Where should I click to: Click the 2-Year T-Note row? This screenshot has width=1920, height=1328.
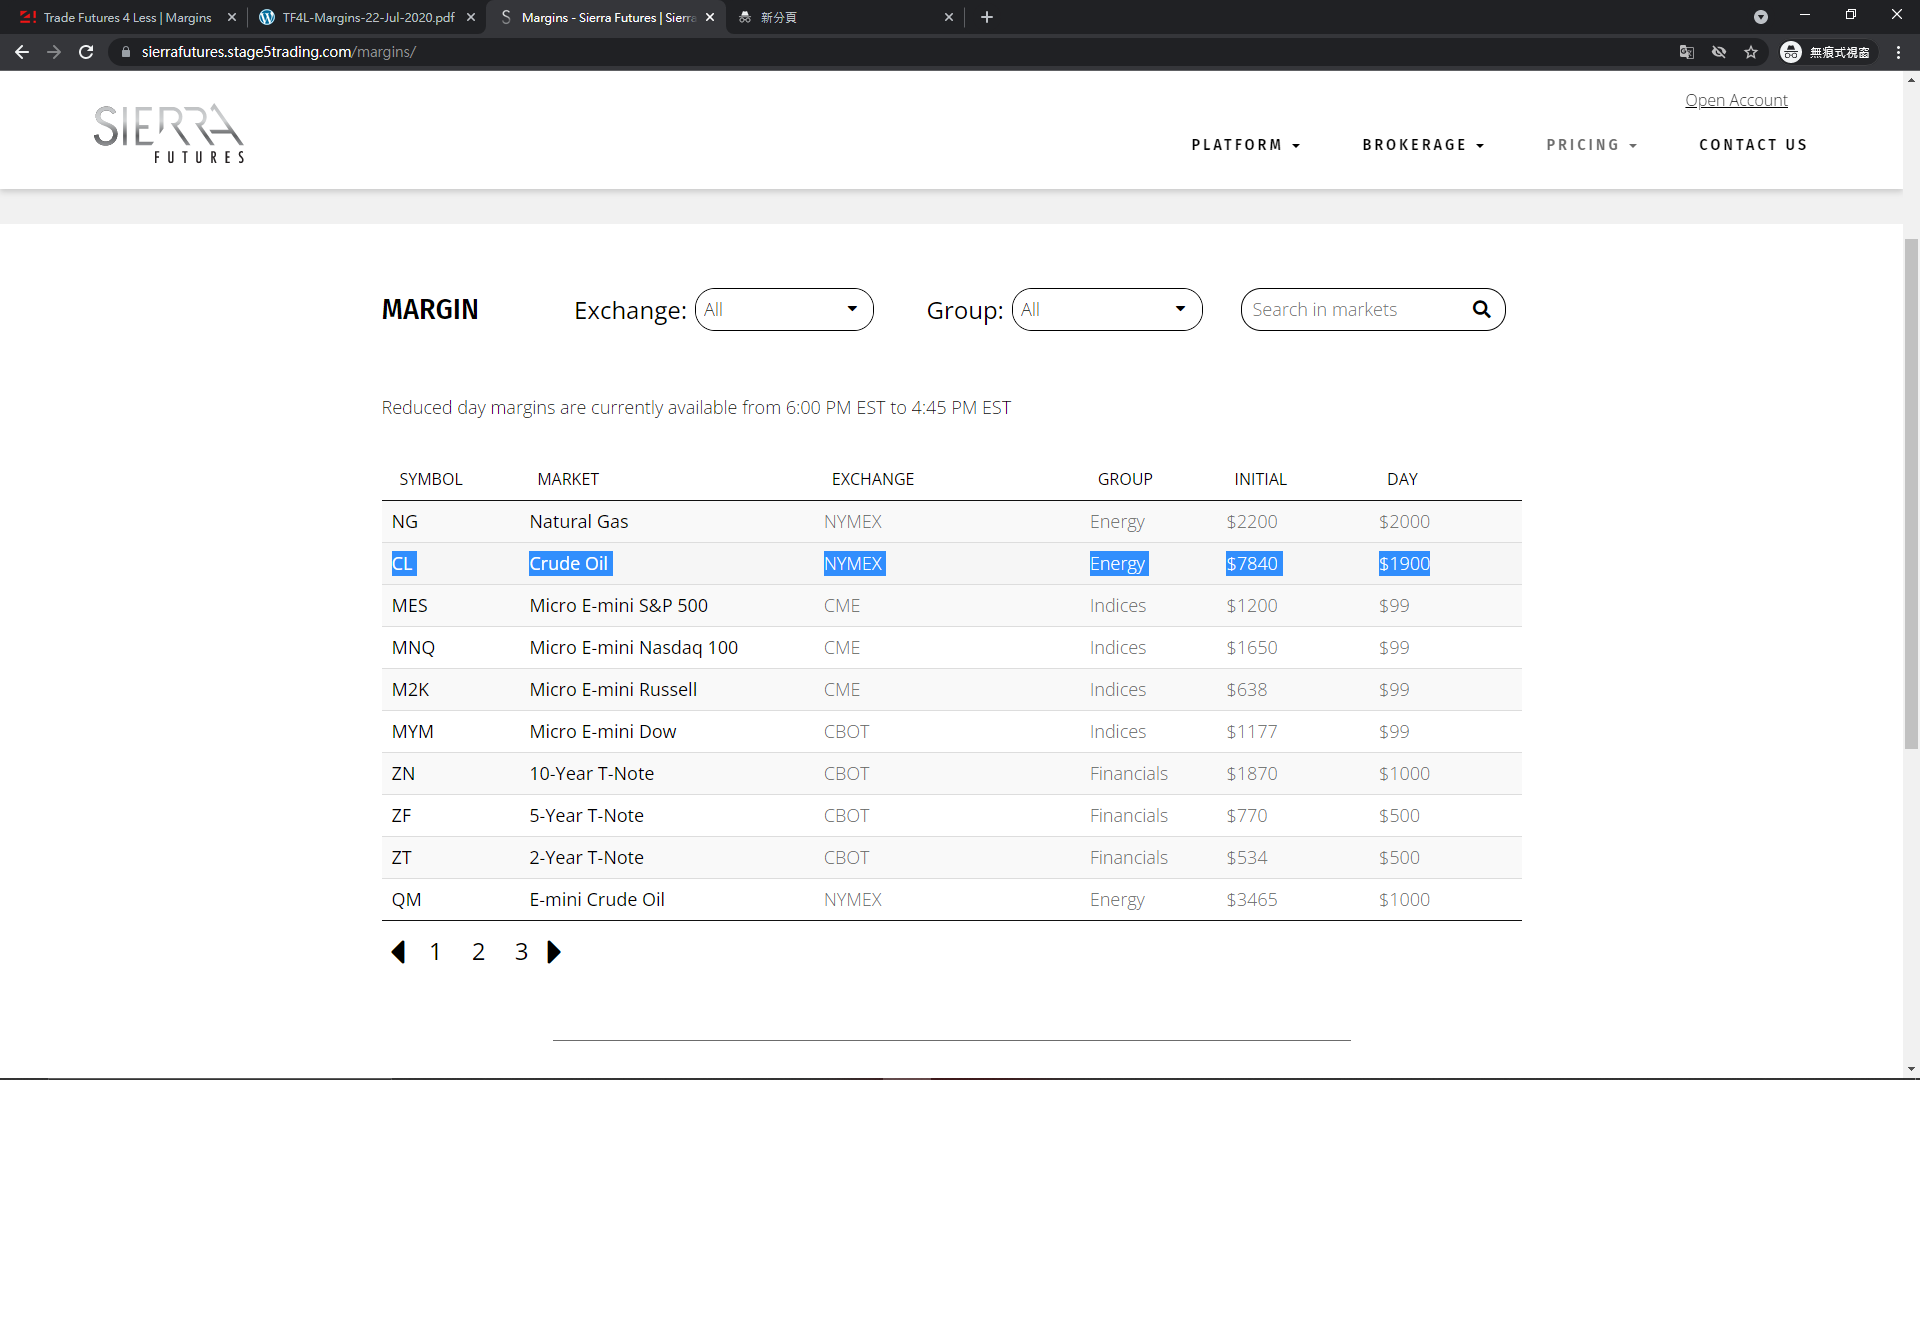click(x=952, y=858)
